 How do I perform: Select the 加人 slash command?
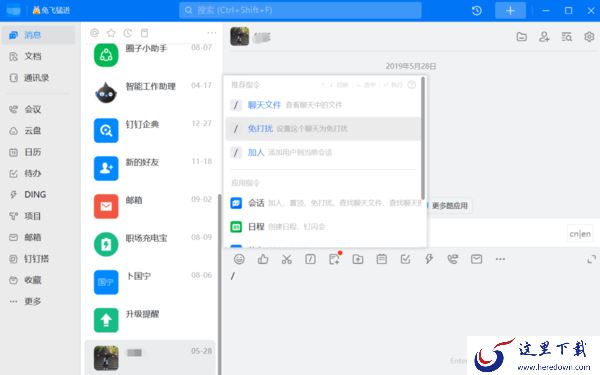(x=323, y=152)
